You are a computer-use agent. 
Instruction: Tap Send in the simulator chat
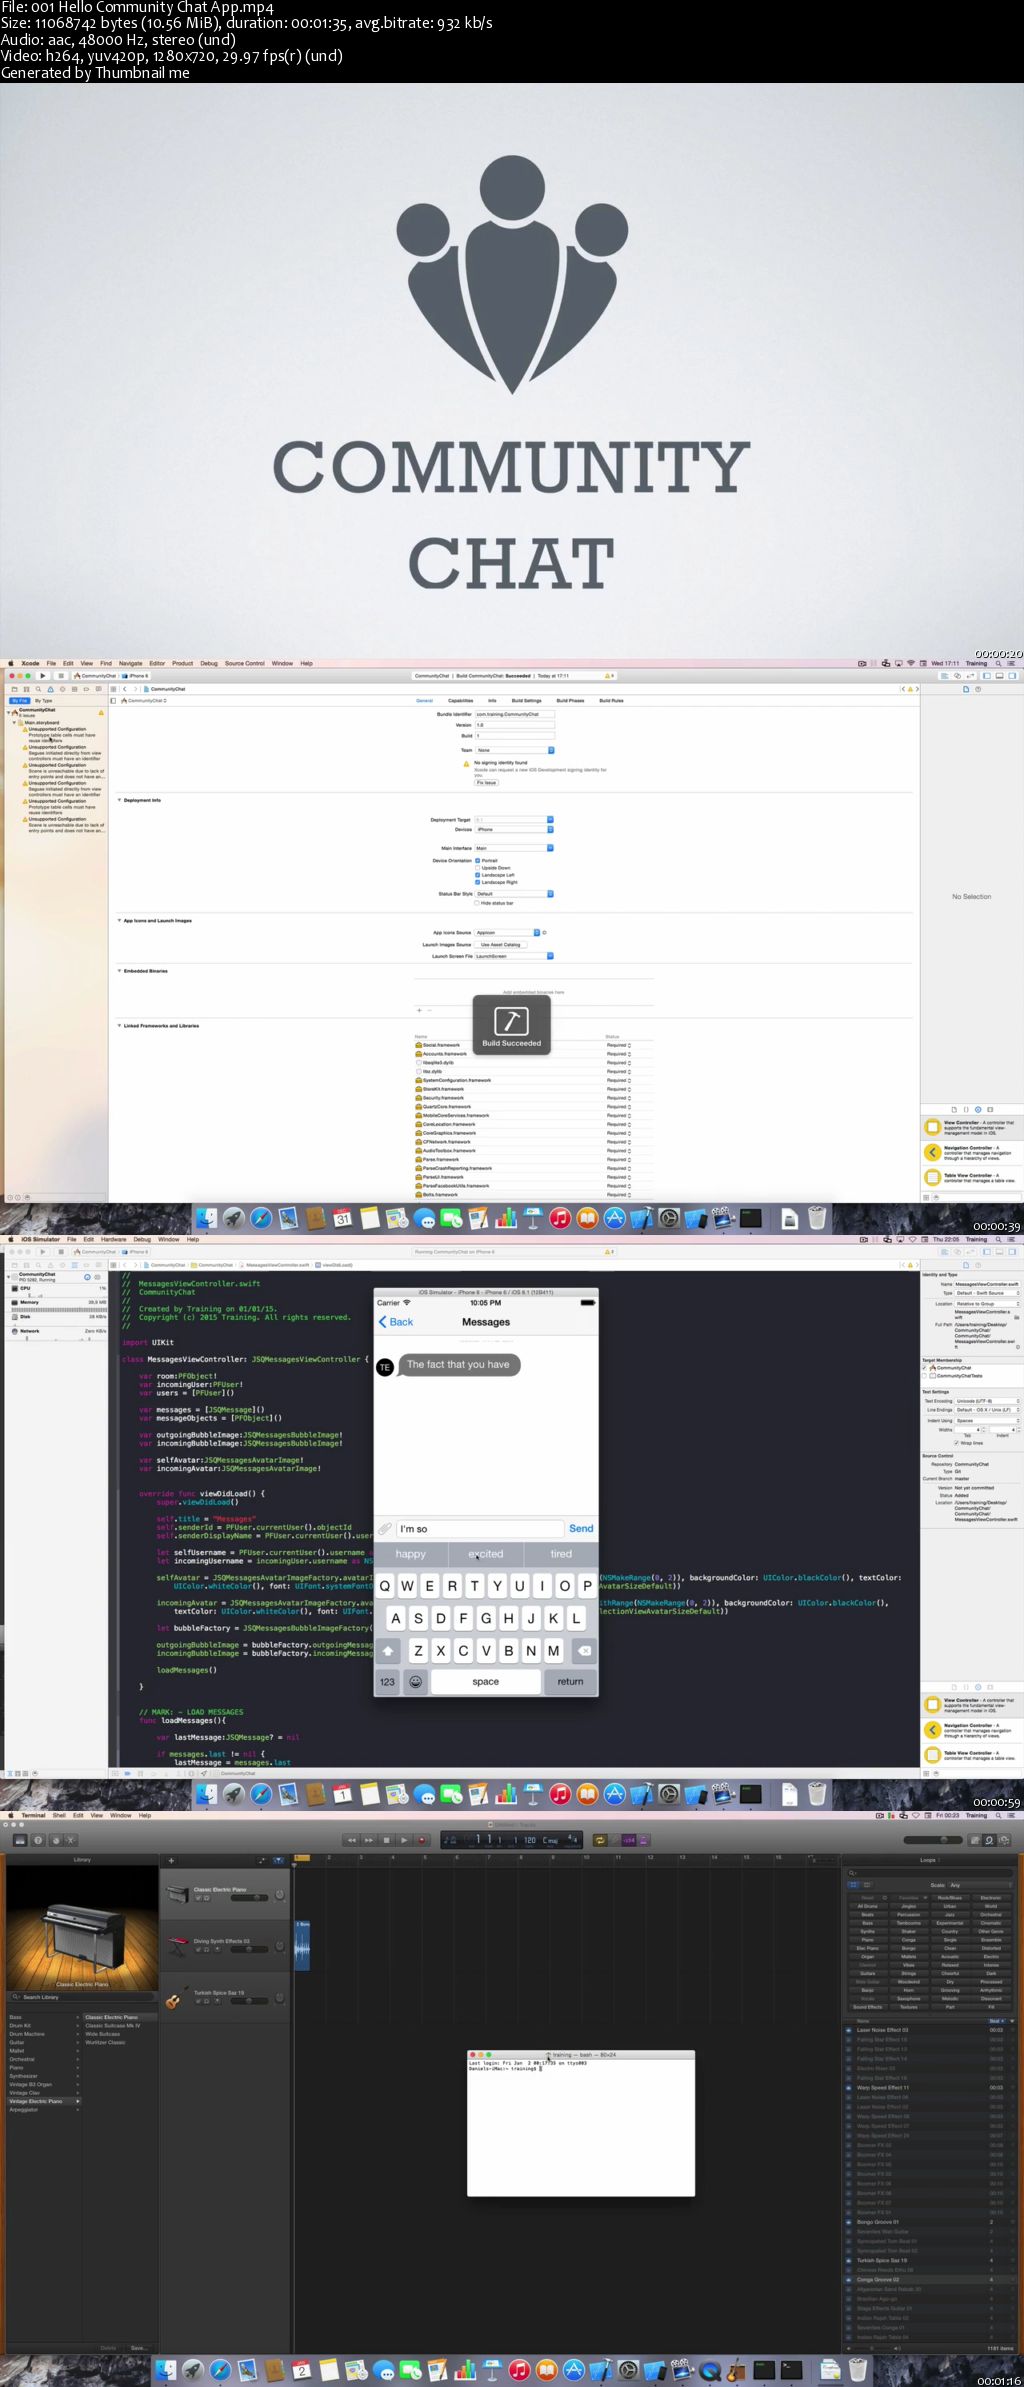pos(581,1528)
